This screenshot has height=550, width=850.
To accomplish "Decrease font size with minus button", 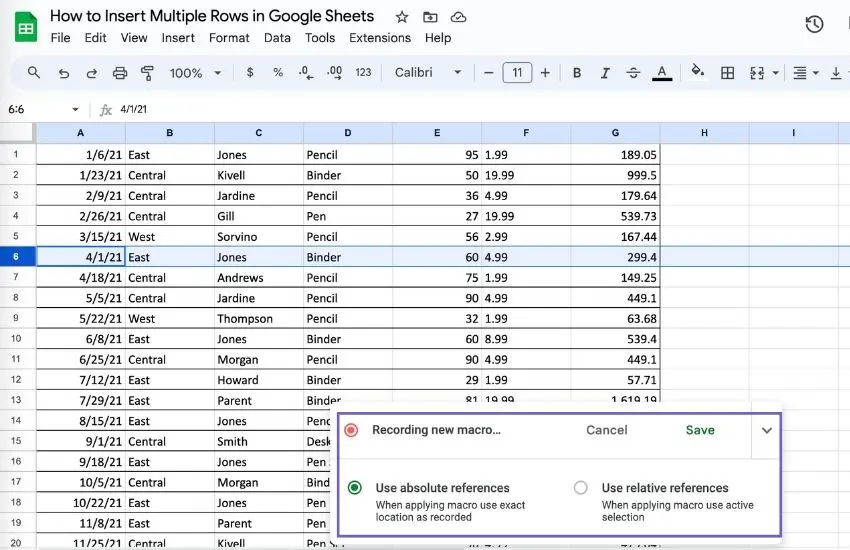I will [488, 73].
